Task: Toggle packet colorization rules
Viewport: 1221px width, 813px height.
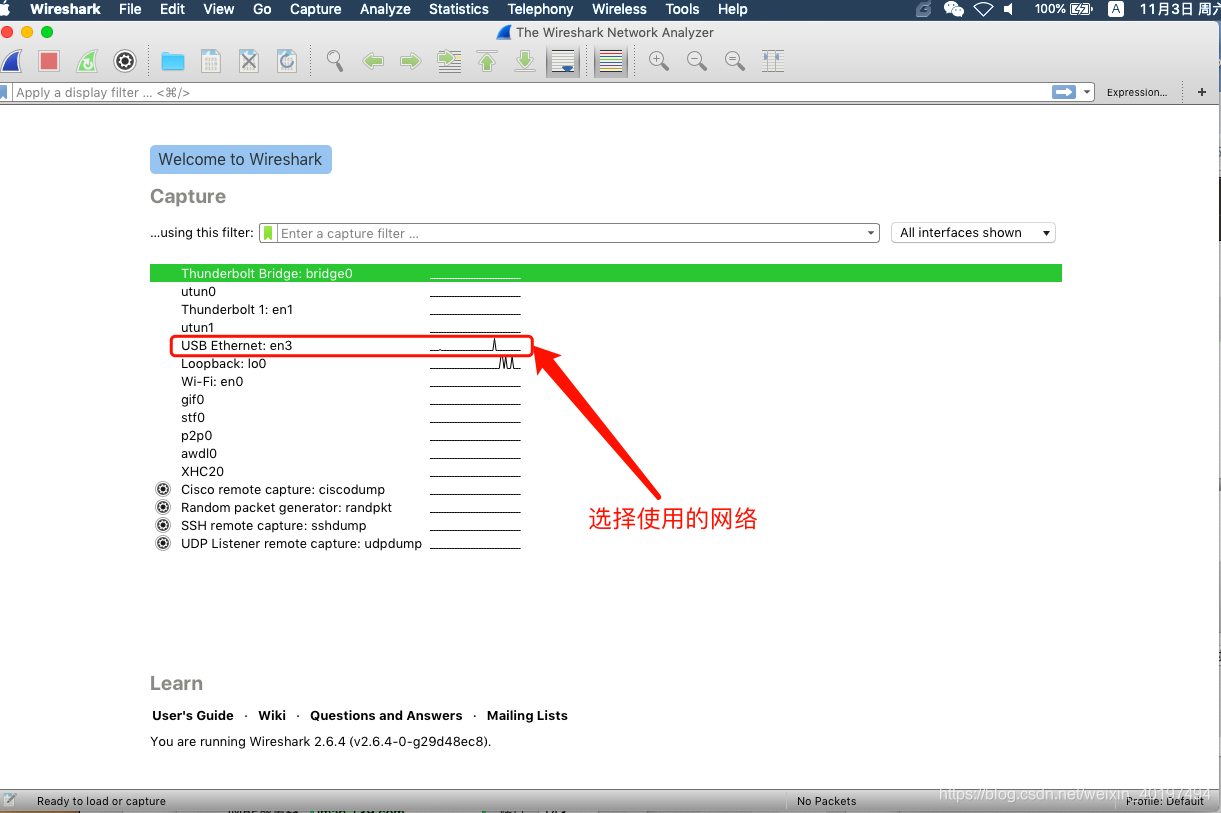Action: coord(611,61)
